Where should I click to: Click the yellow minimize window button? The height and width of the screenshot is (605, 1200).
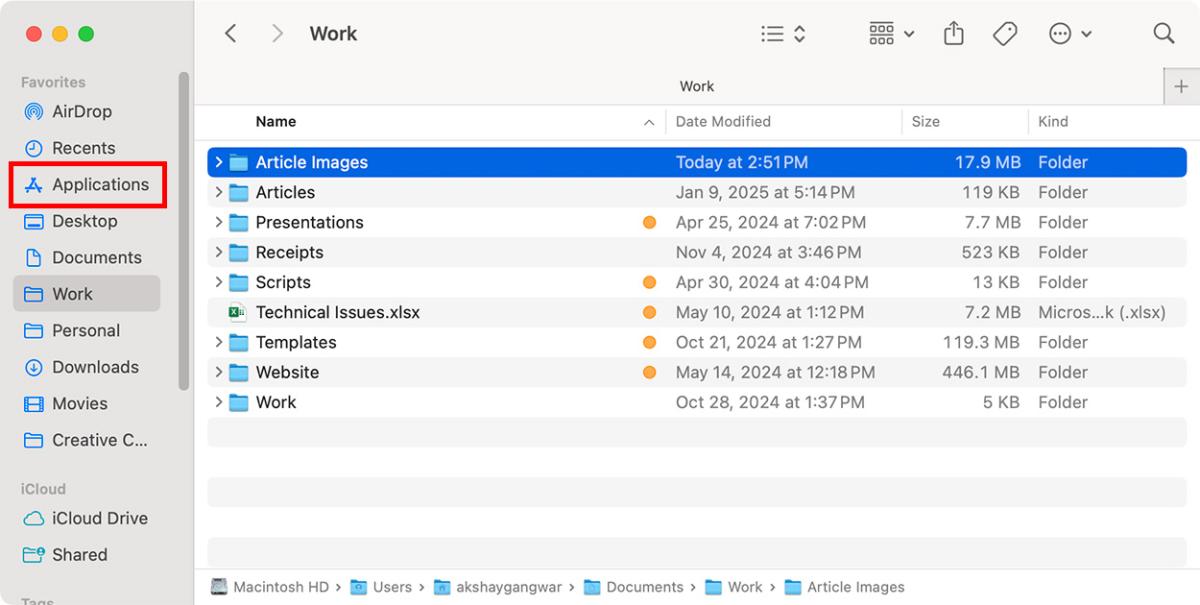tap(60, 33)
